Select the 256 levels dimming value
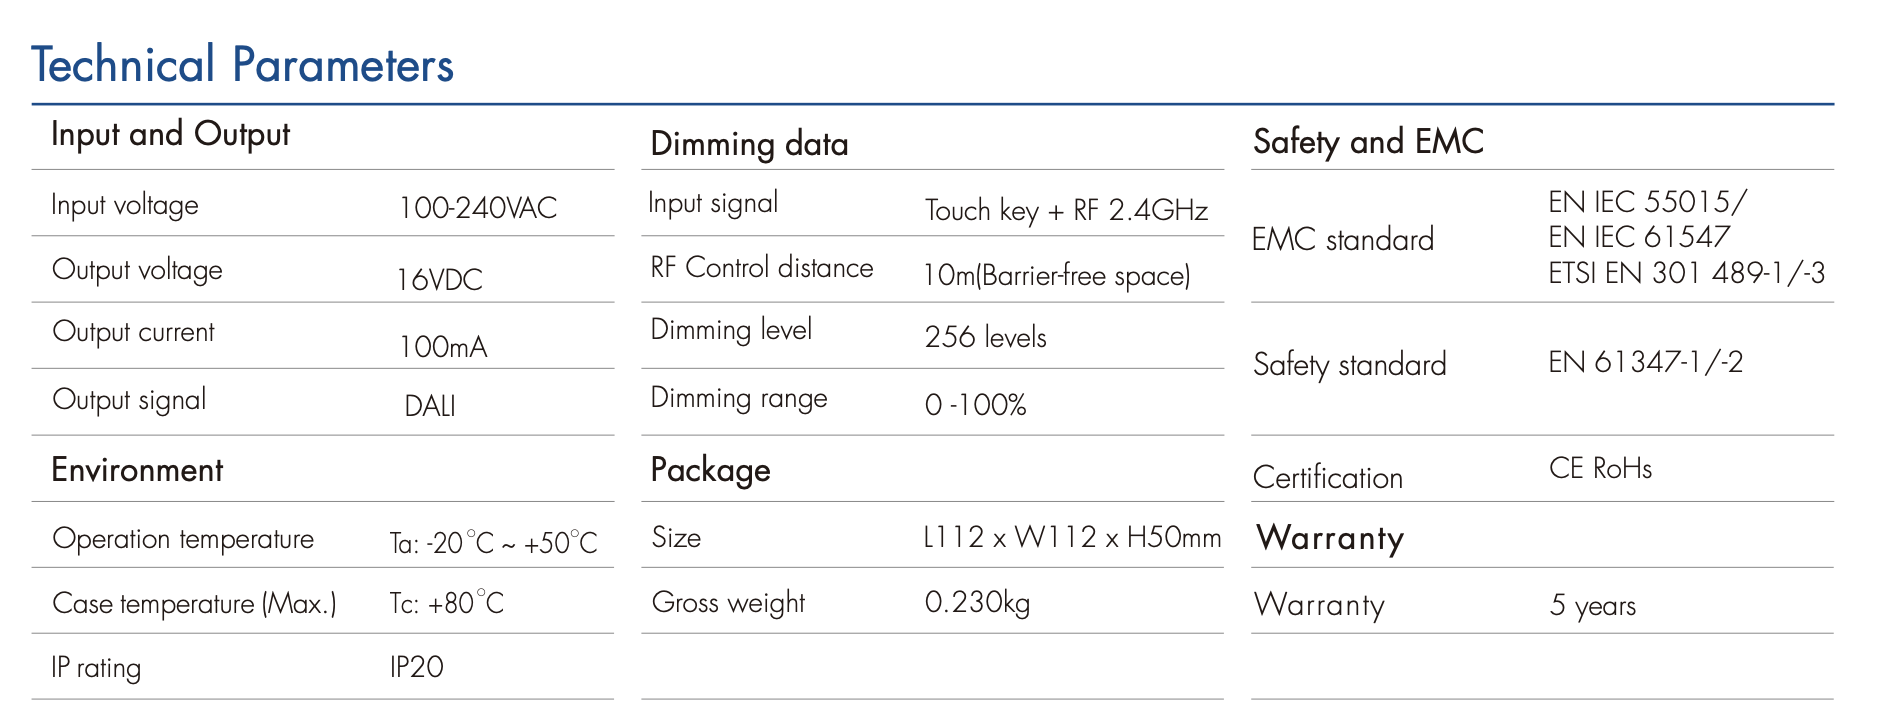The height and width of the screenshot is (718, 1894). click(985, 337)
